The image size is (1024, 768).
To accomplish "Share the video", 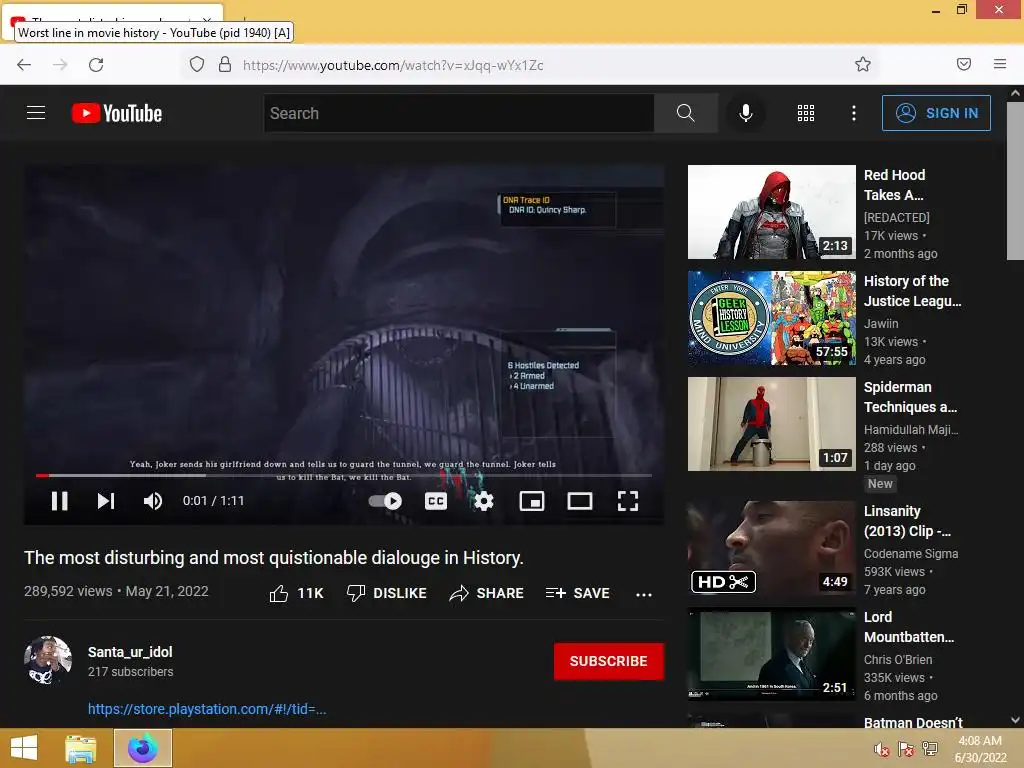I will tap(487, 593).
